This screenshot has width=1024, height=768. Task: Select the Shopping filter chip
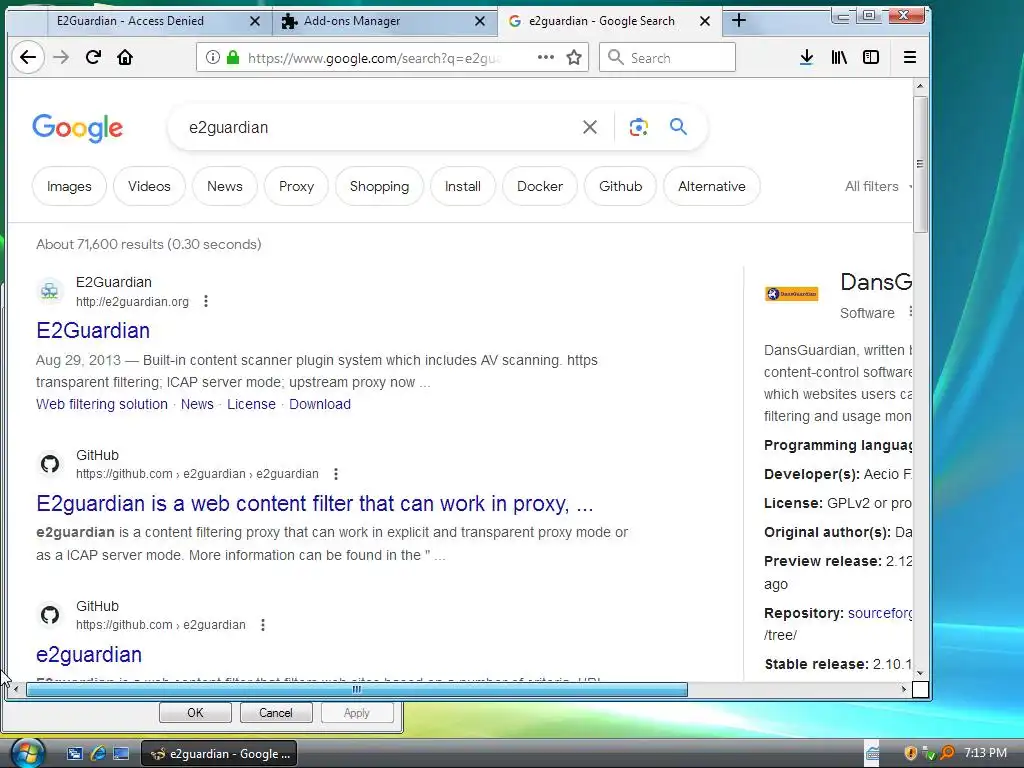coord(379,186)
